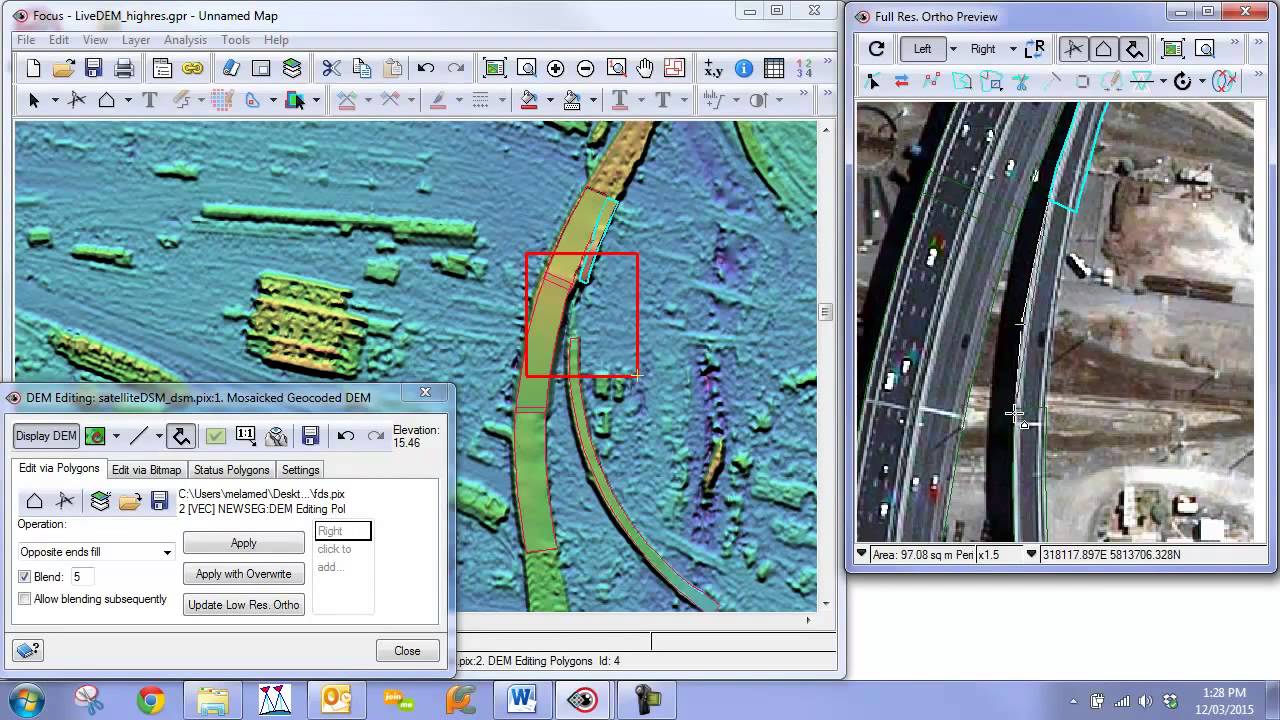The height and width of the screenshot is (720, 1280).
Task: Click the Refresh icon in Ortho Preview
Action: tap(876, 48)
